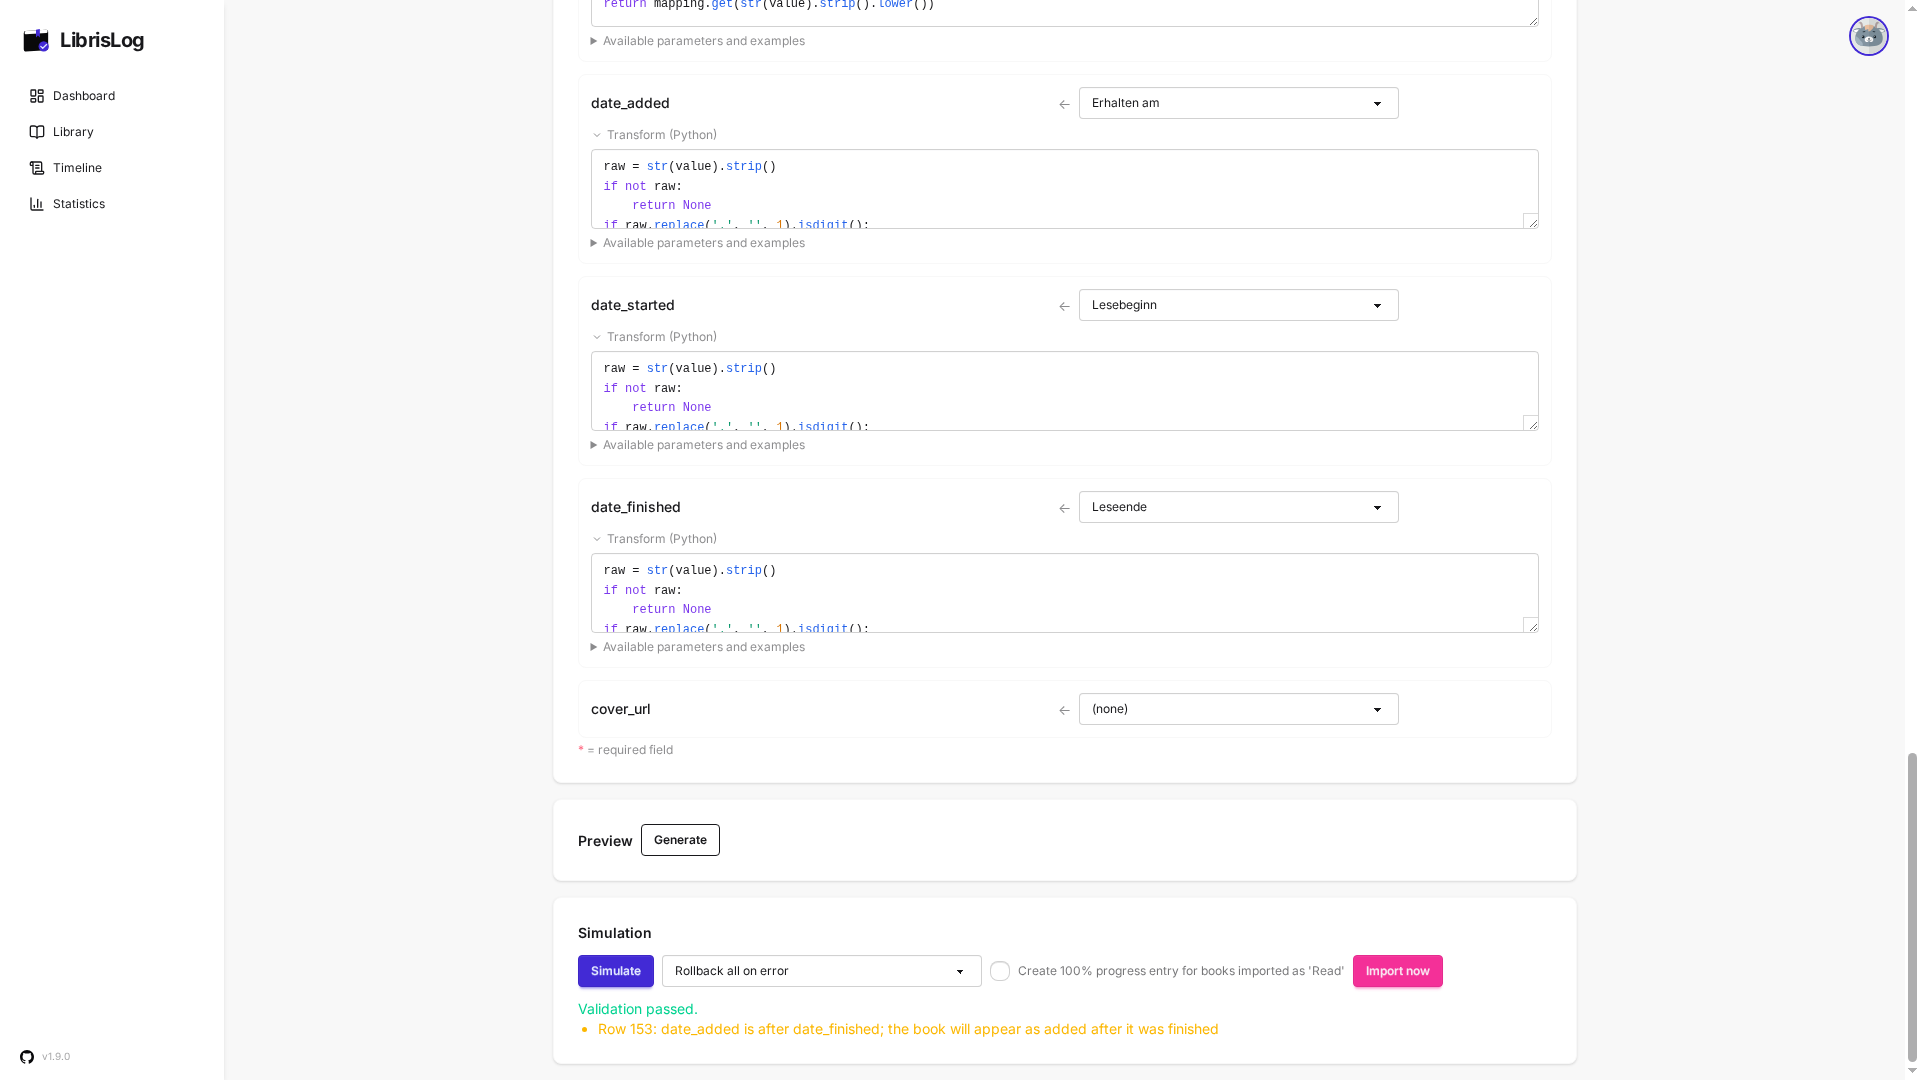1920x1080 pixels.
Task: Click the arrow icon beside date_added mapping
Action: 1064,104
